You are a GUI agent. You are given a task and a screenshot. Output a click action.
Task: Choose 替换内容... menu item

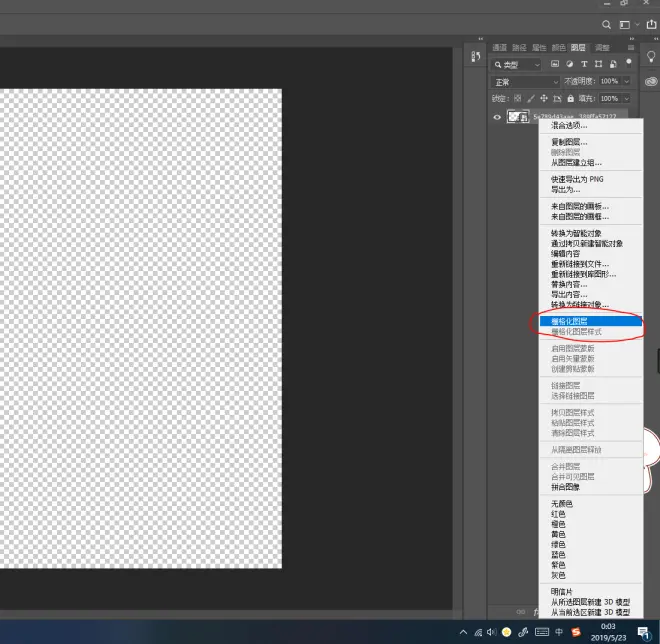click(x=591, y=284)
